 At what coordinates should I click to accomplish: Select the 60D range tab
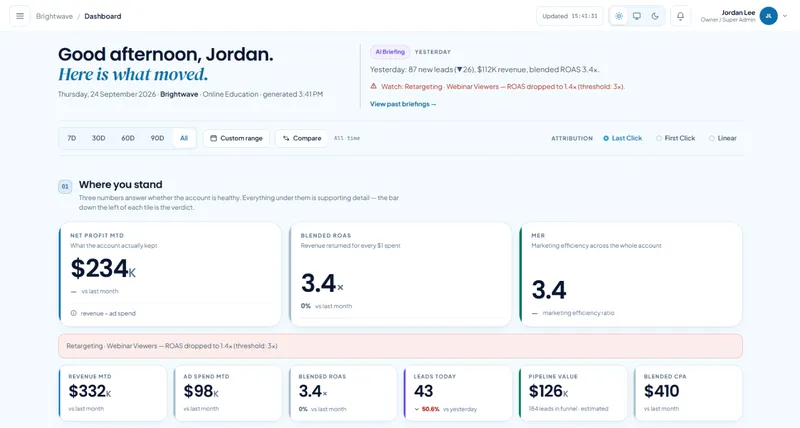point(128,138)
